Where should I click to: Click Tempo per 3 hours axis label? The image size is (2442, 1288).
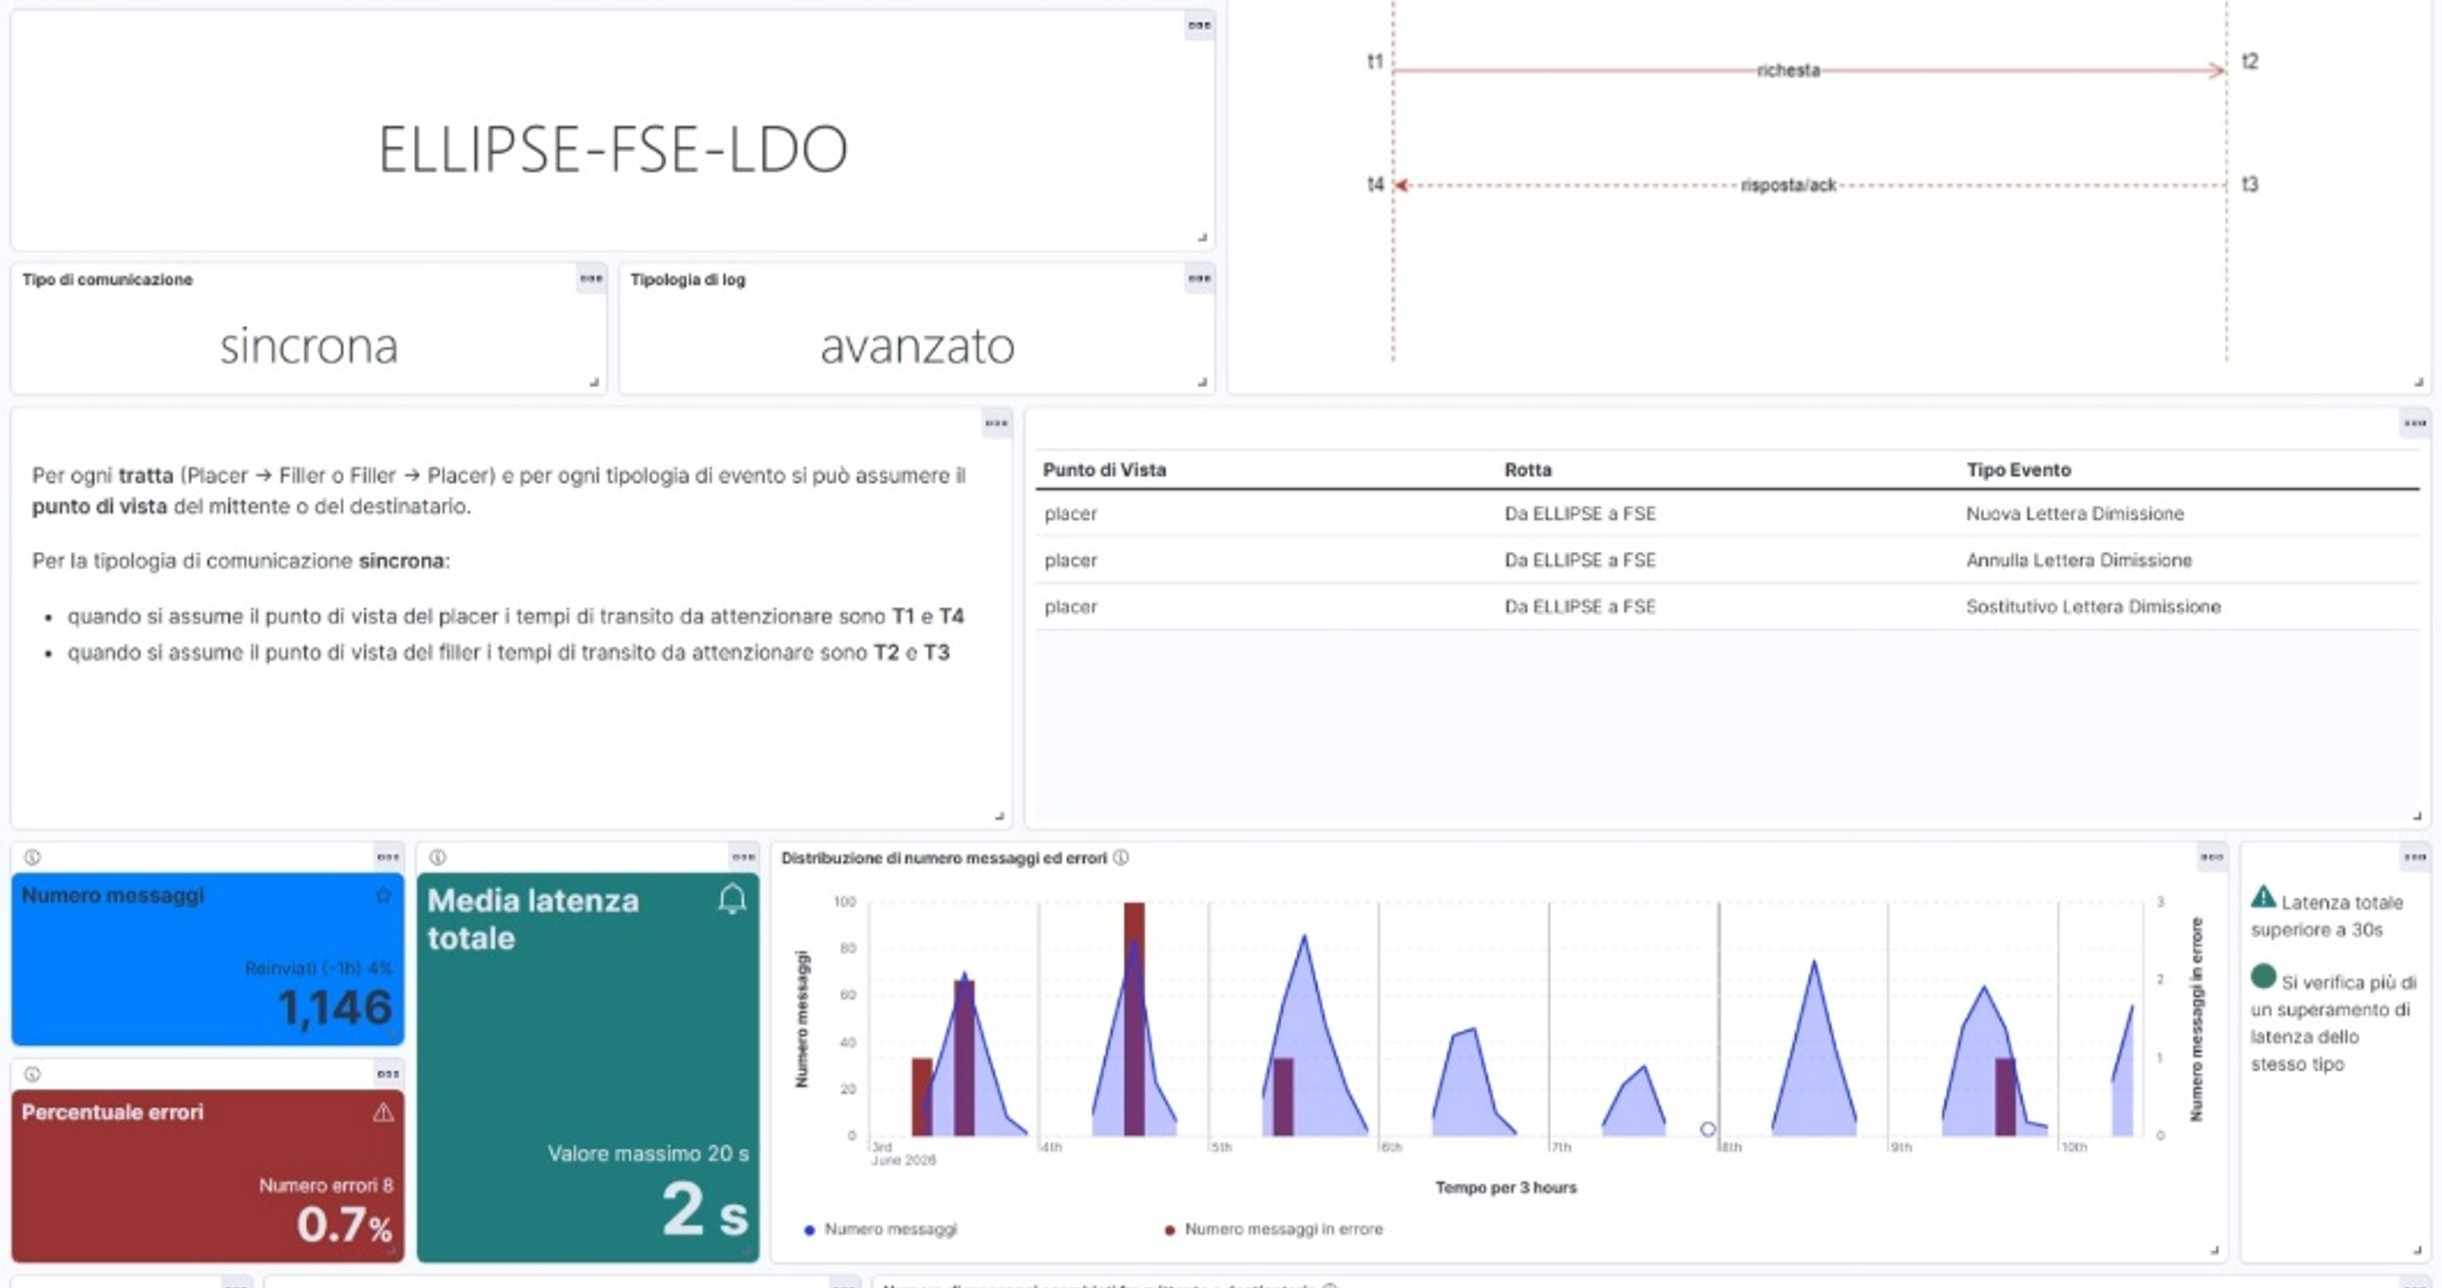1505,1188
